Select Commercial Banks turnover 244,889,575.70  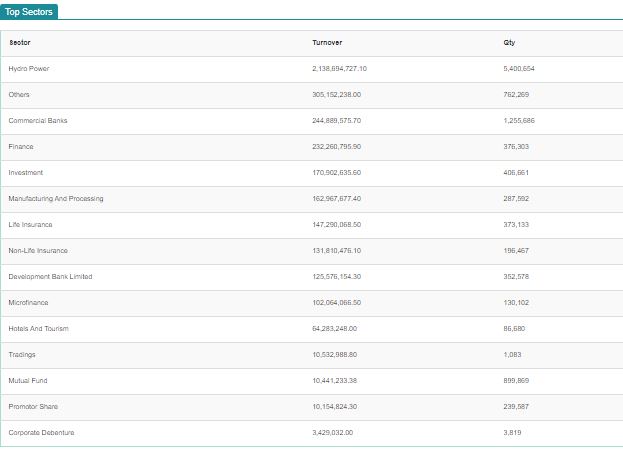pyautogui.click(x=337, y=120)
